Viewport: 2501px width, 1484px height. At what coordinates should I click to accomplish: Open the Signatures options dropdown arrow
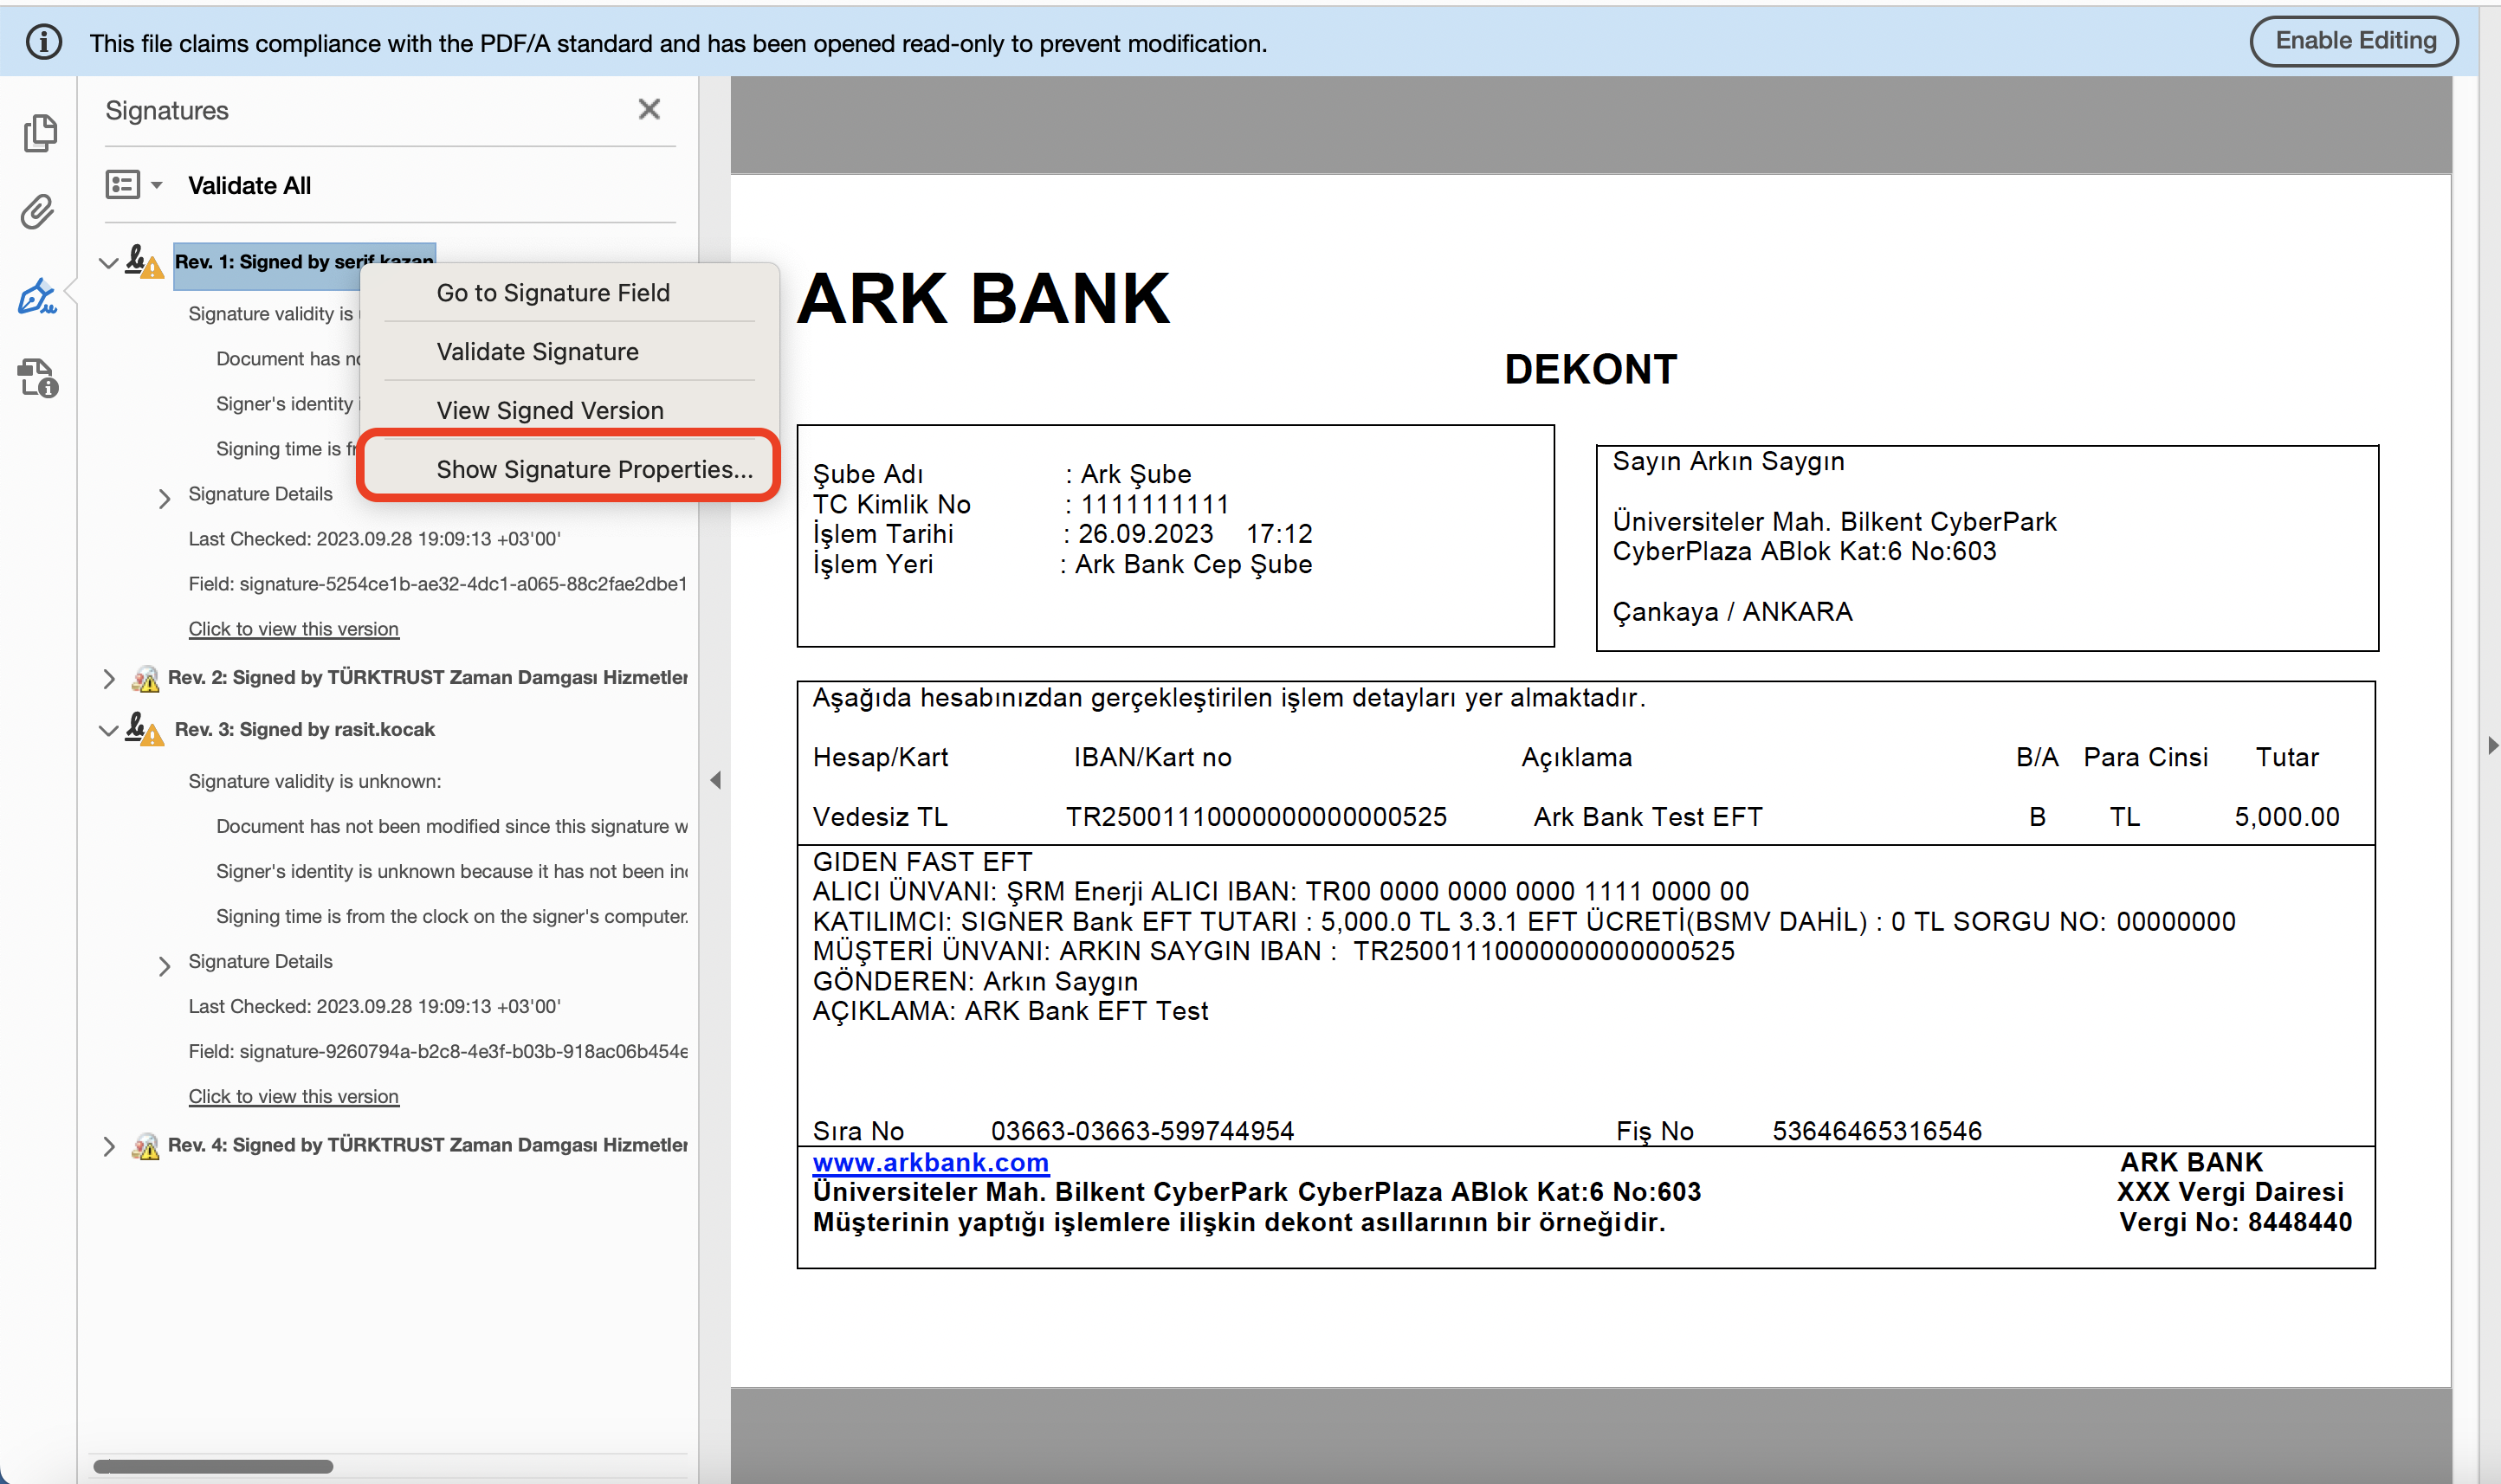(157, 185)
